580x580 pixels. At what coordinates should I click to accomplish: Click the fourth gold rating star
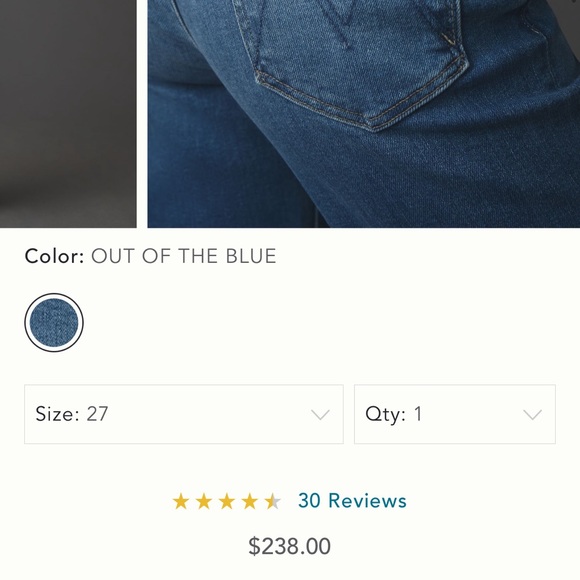tap(250, 502)
